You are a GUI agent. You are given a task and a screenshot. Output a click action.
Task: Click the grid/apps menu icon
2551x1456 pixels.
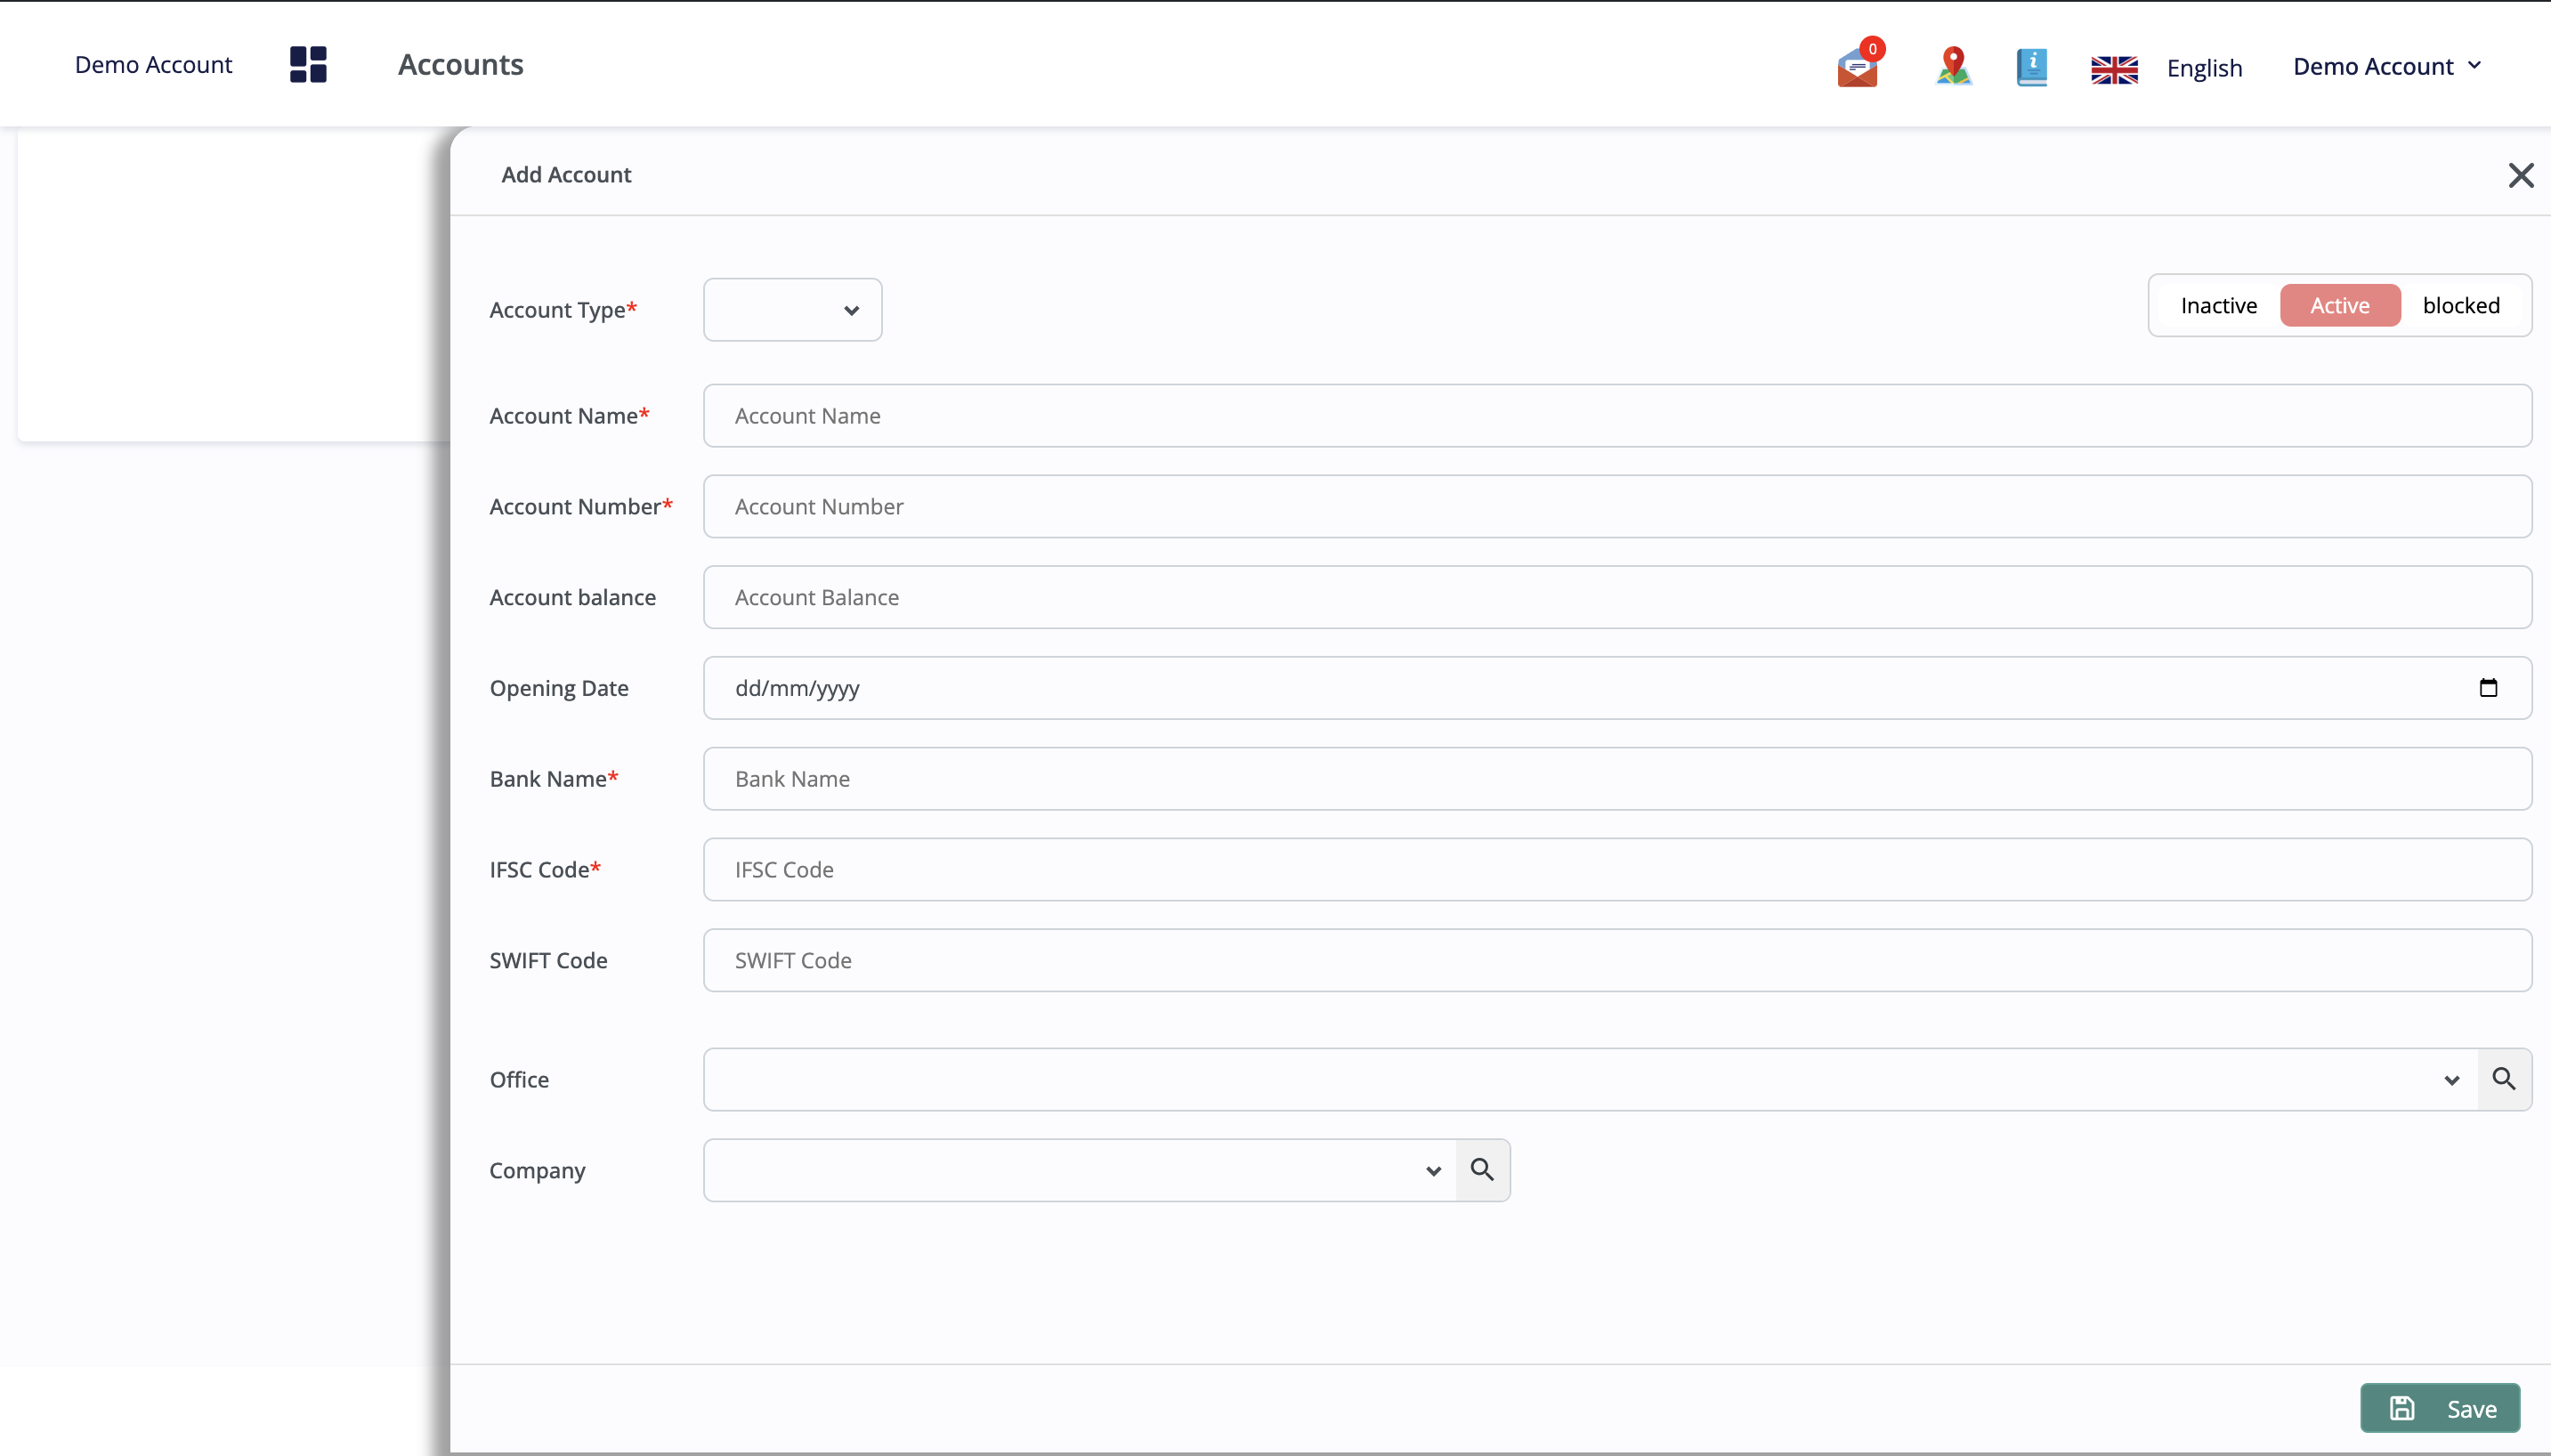click(308, 63)
